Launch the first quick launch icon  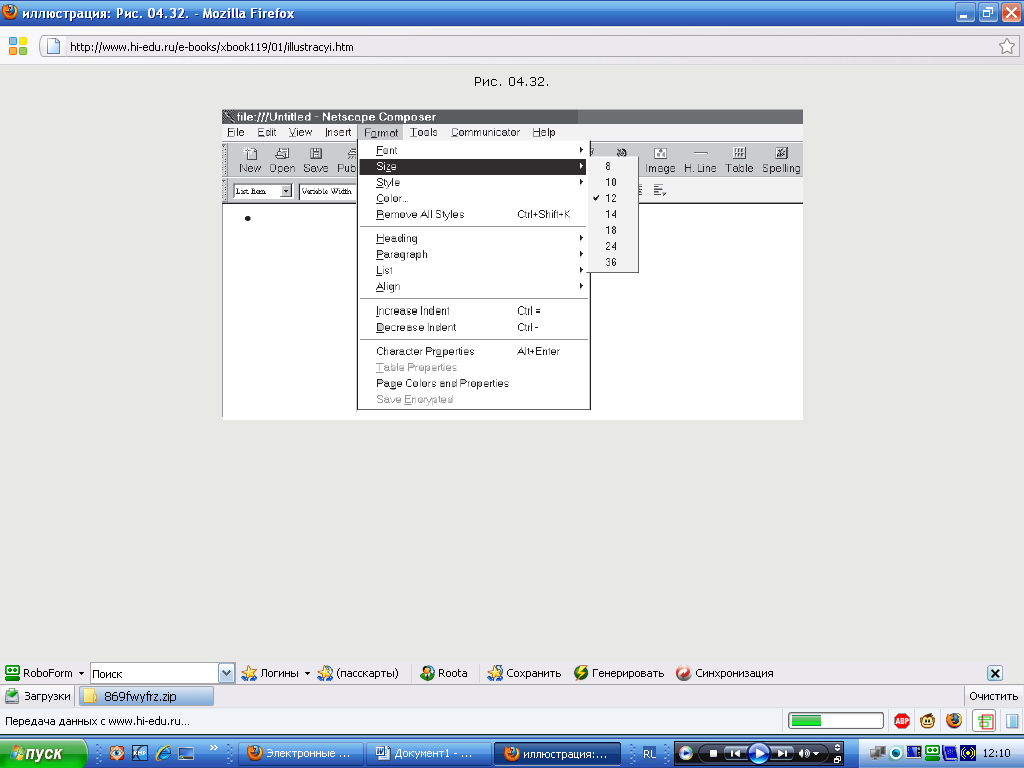117,753
